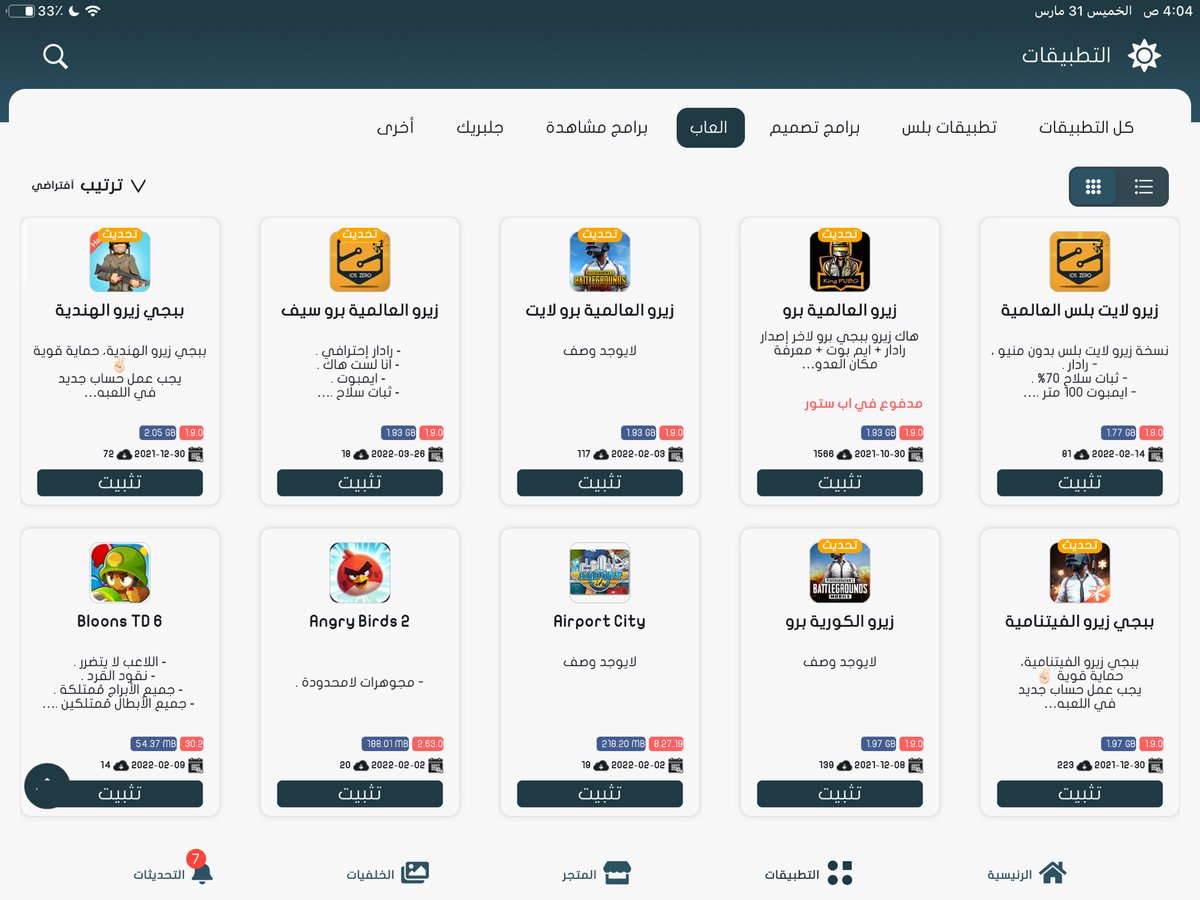Image resolution: width=1200 pixels, height=900 pixels.
Task: Install Airport City with تثبيت
Action: click(600, 794)
